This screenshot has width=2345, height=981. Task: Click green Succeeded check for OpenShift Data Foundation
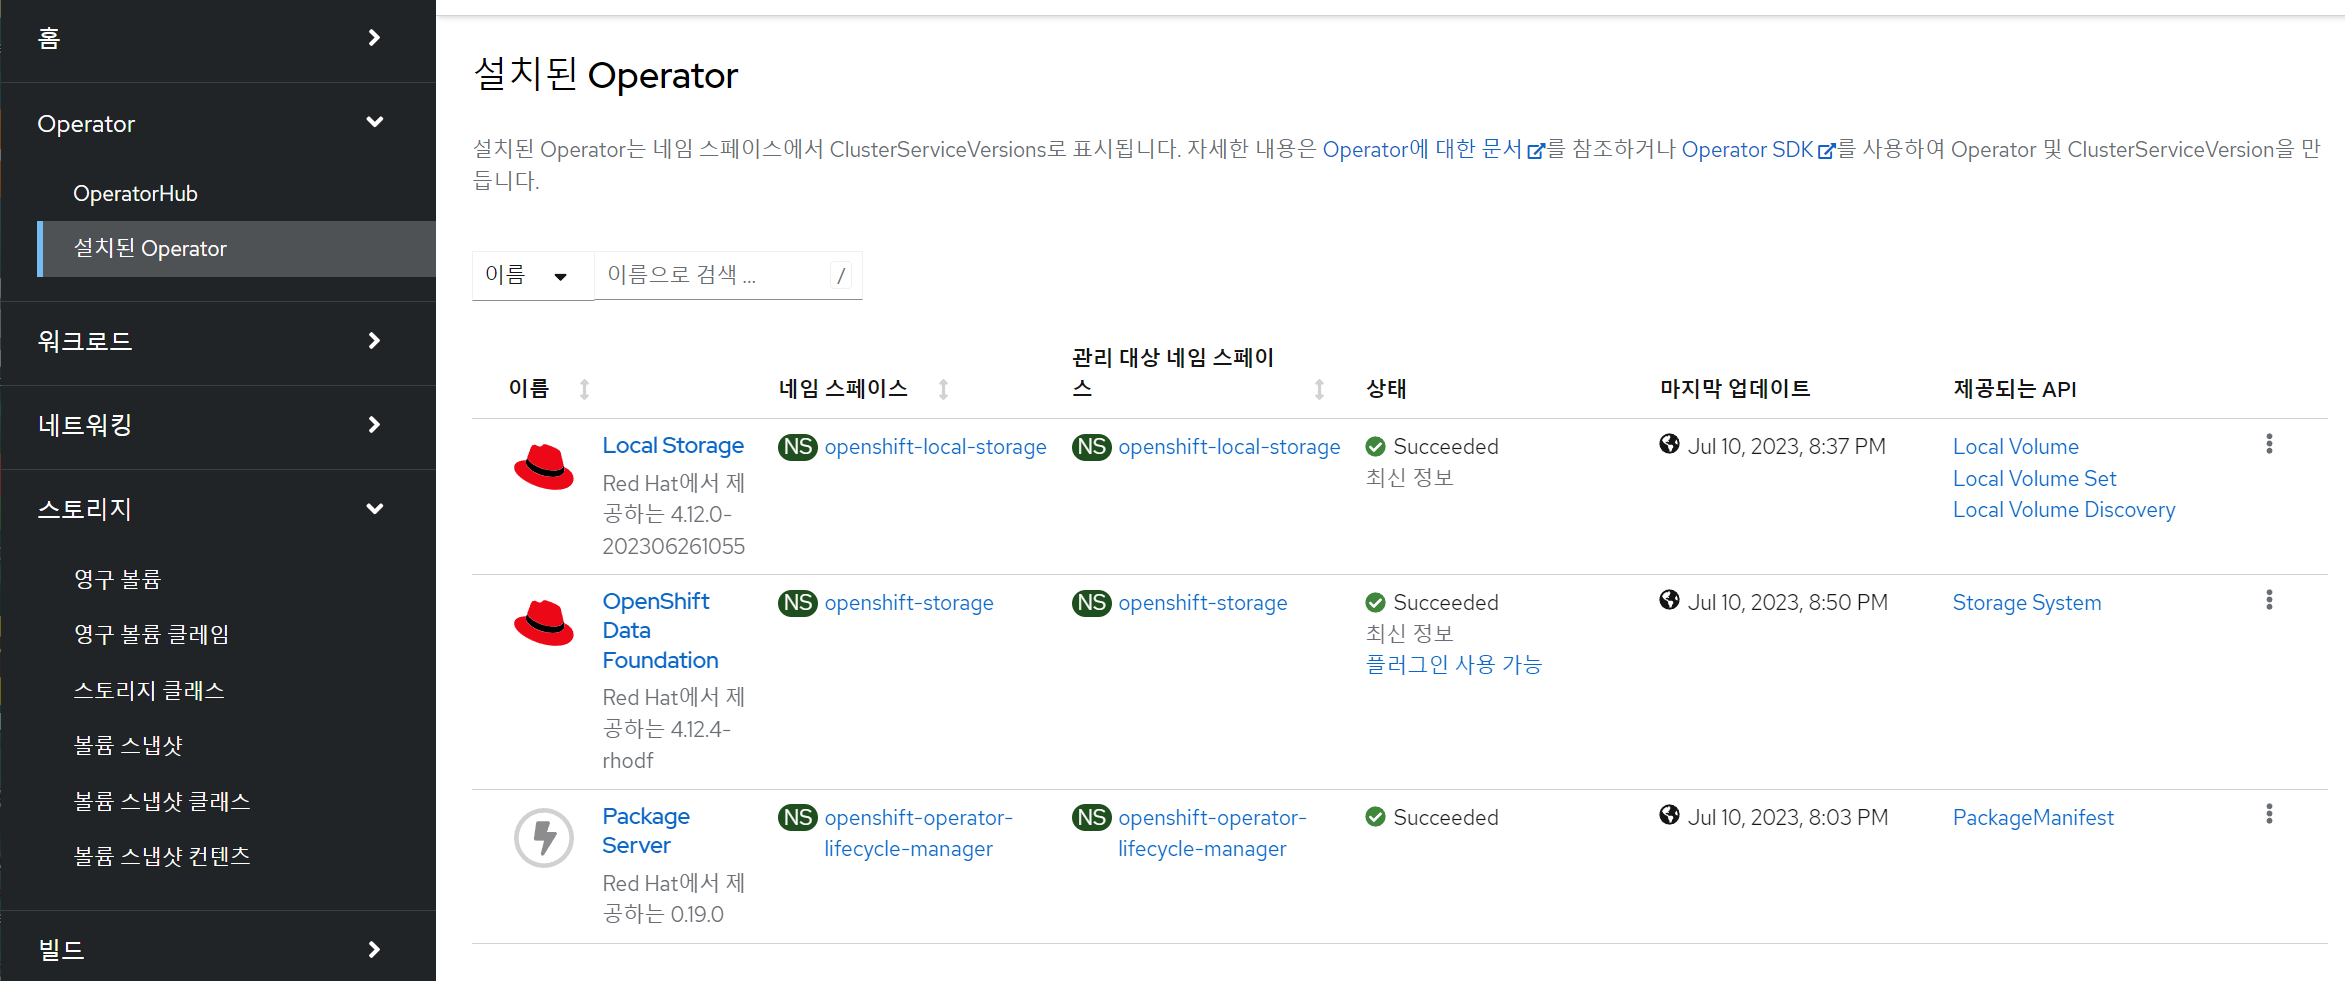pos(1376,603)
